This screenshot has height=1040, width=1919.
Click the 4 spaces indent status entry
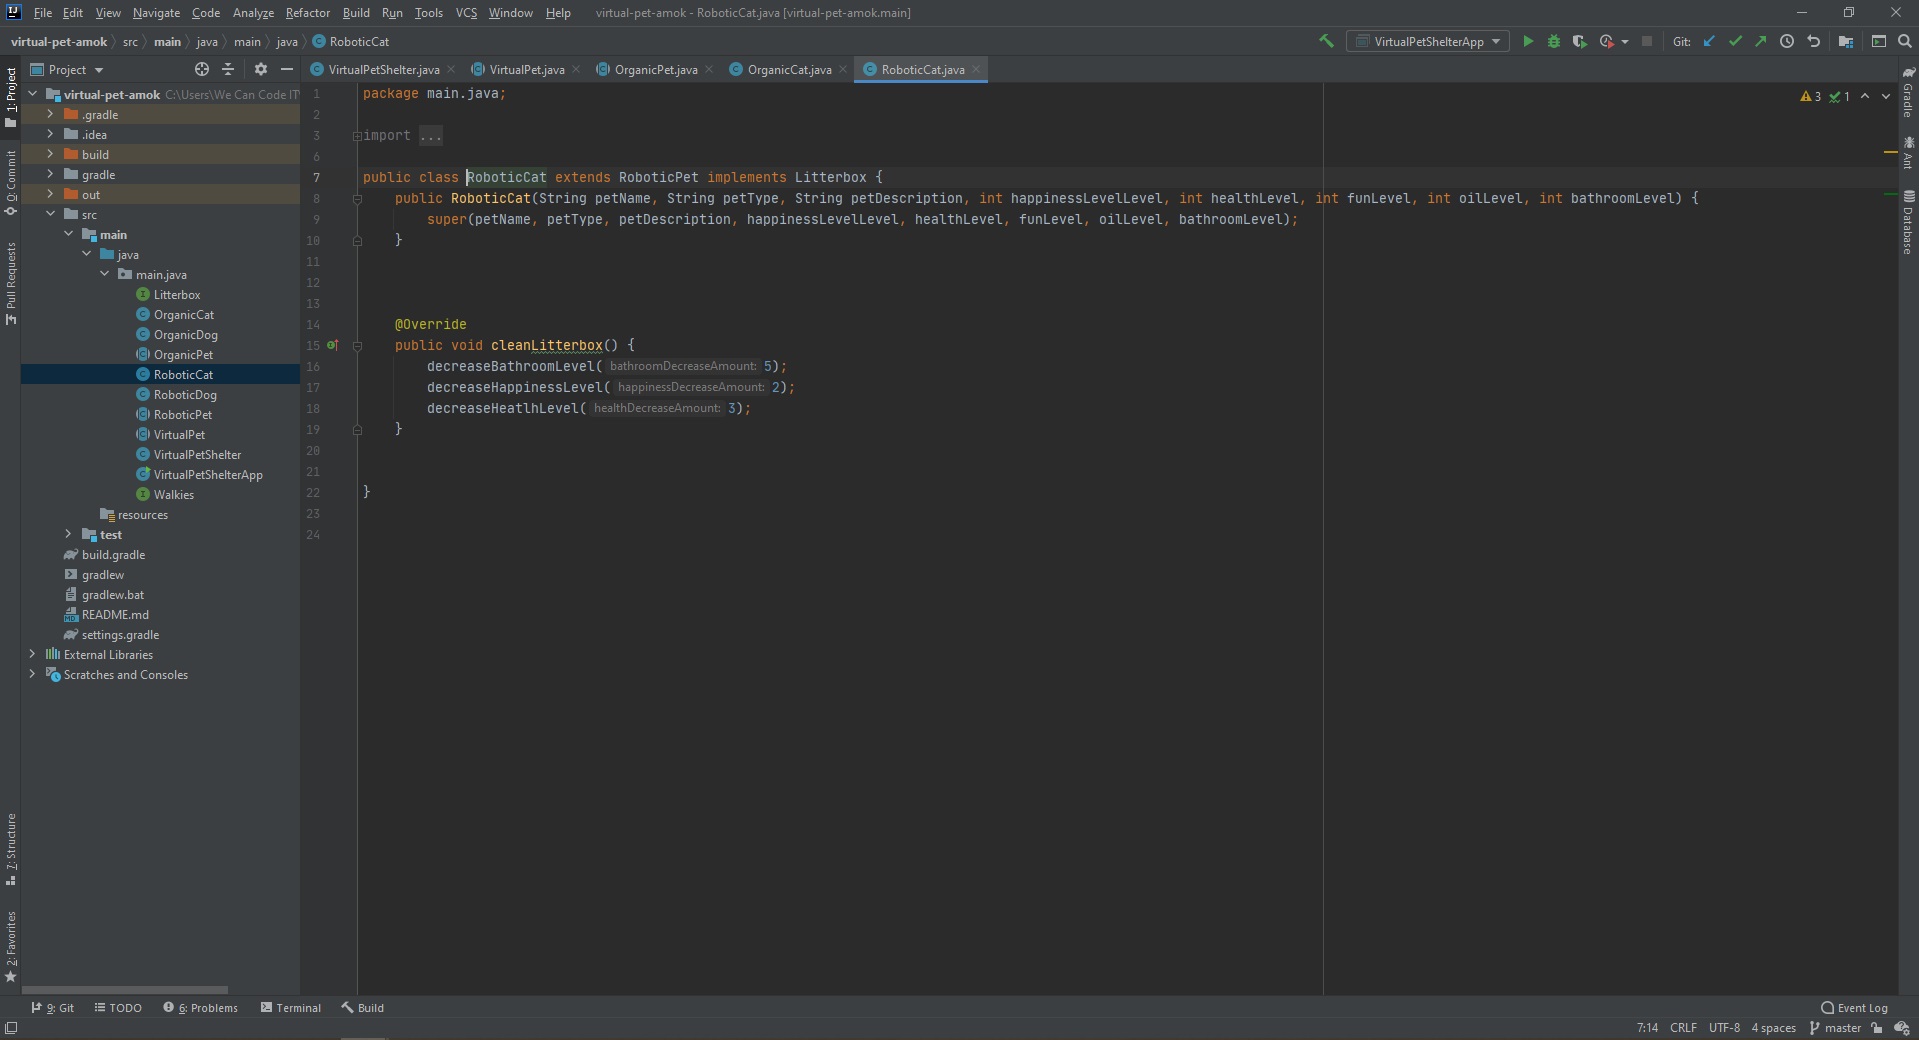tap(1773, 1028)
